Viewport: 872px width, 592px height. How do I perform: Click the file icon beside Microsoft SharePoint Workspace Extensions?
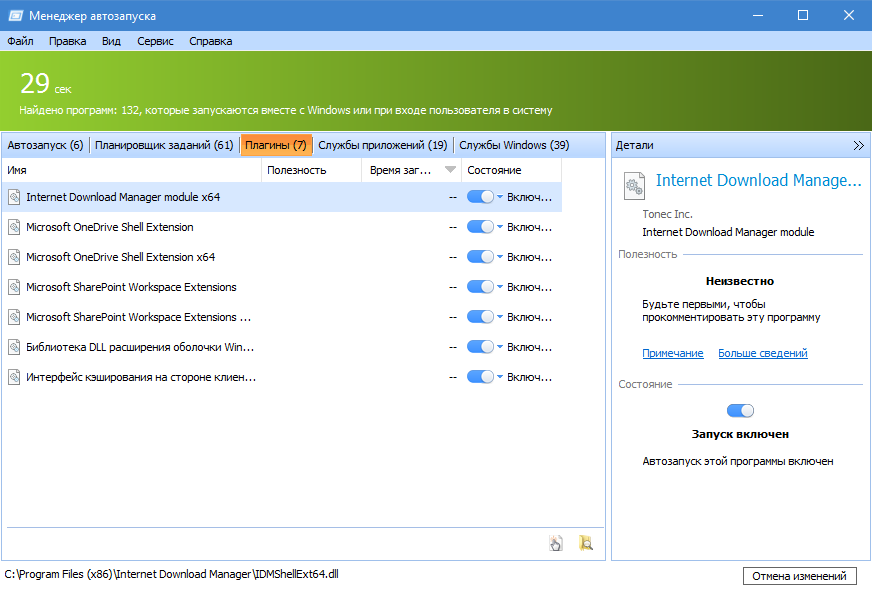pyautogui.click(x=14, y=287)
